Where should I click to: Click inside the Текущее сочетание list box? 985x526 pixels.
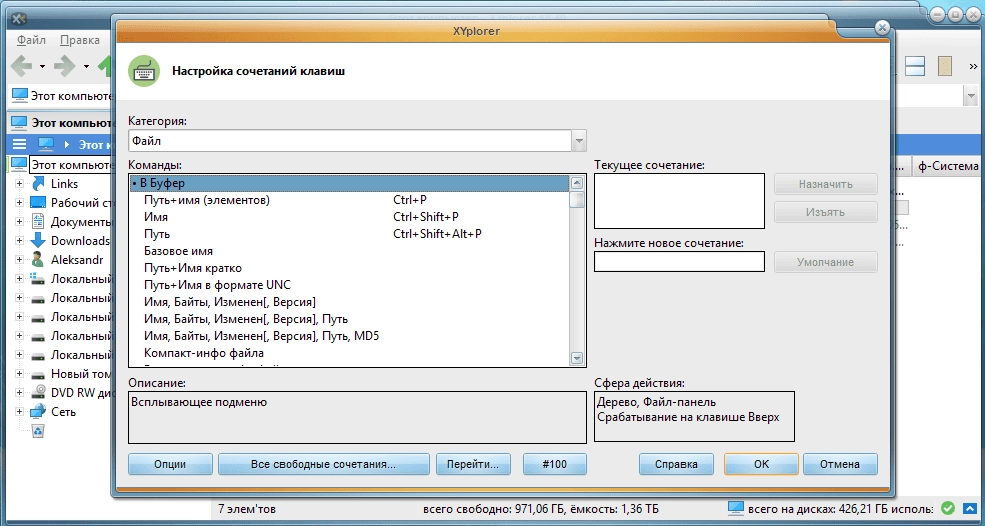click(679, 201)
